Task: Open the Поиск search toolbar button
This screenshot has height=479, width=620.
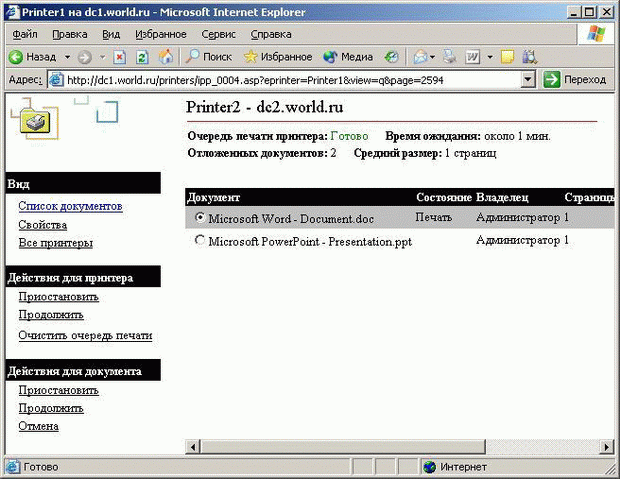Action: pyautogui.click(x=209, y=57)
